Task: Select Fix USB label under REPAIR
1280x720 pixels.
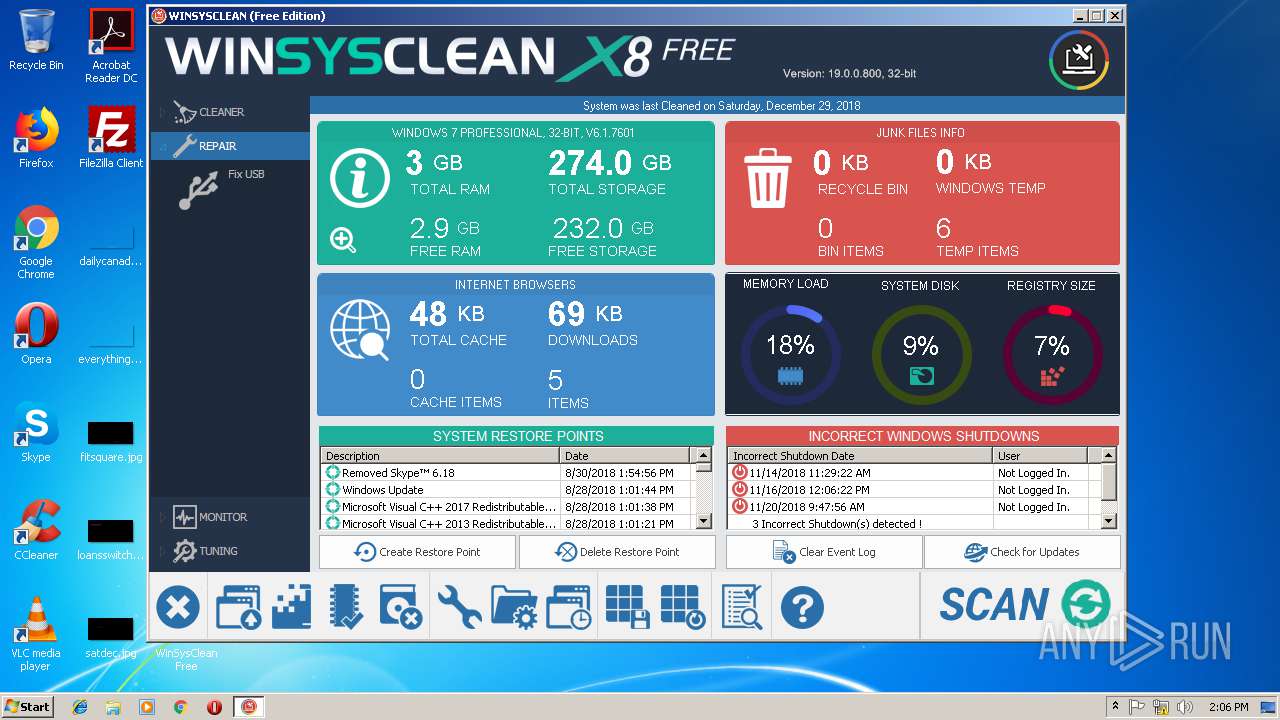Action: point(246,174)
